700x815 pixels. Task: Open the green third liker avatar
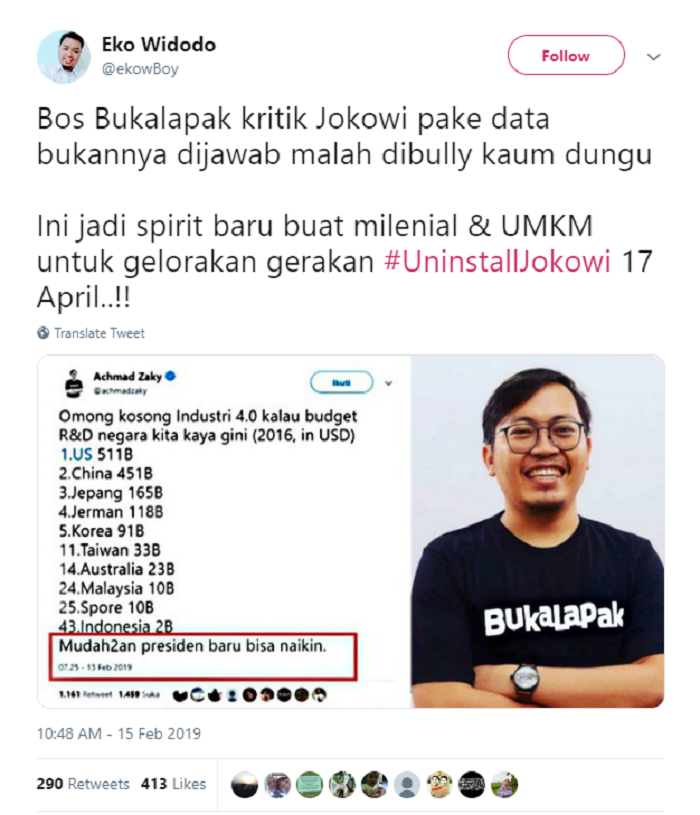(x=310, y=784)
